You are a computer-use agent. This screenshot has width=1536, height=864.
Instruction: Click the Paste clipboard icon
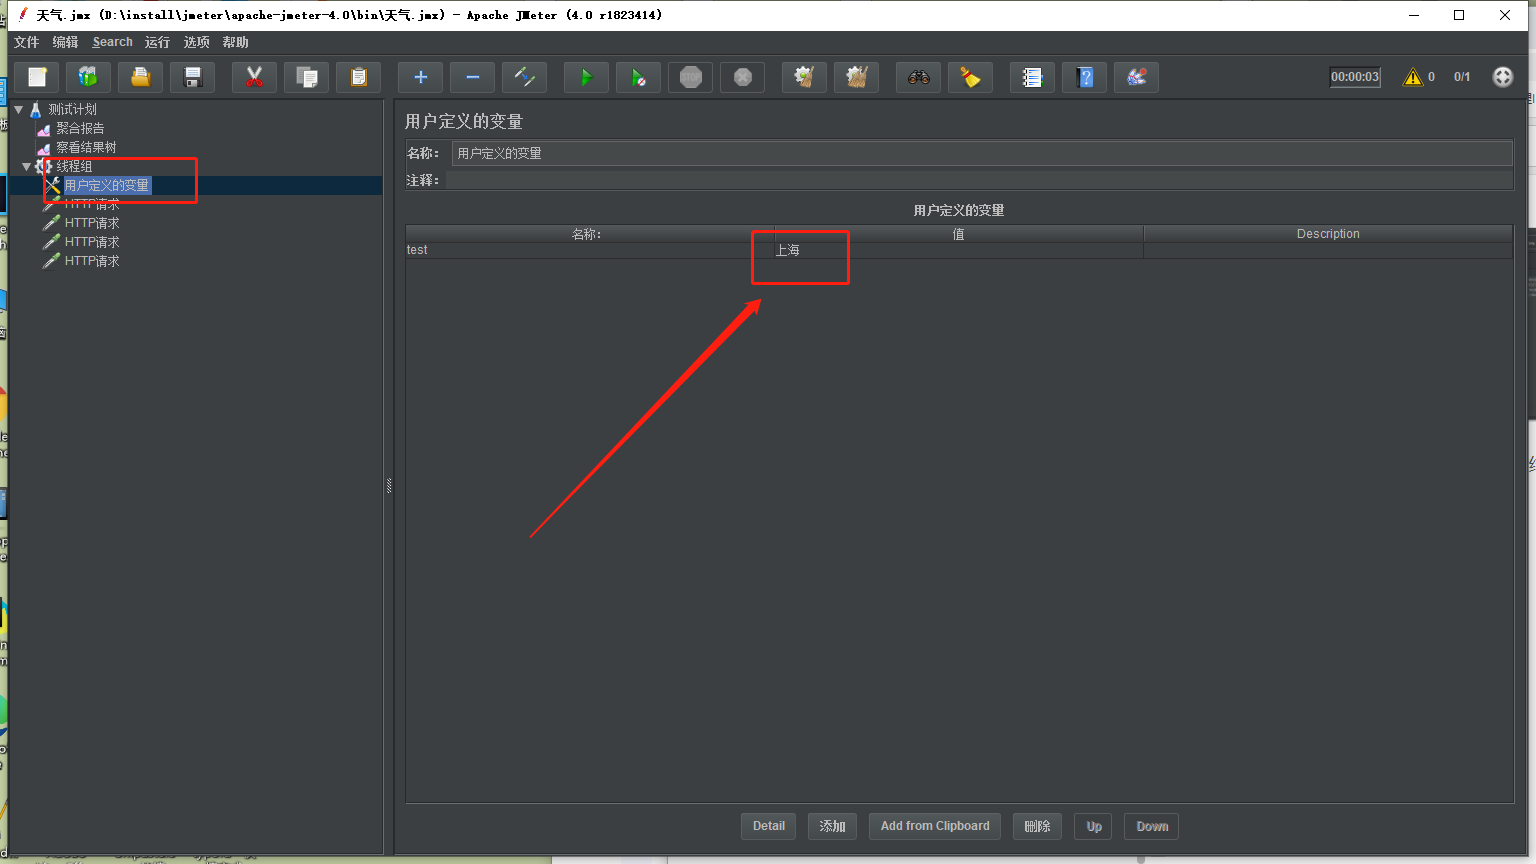tap(359, 77)
